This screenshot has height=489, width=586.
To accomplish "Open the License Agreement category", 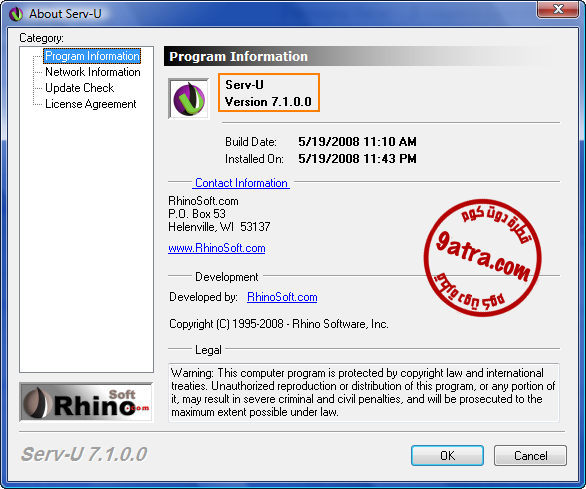I will tap(90, 104).
